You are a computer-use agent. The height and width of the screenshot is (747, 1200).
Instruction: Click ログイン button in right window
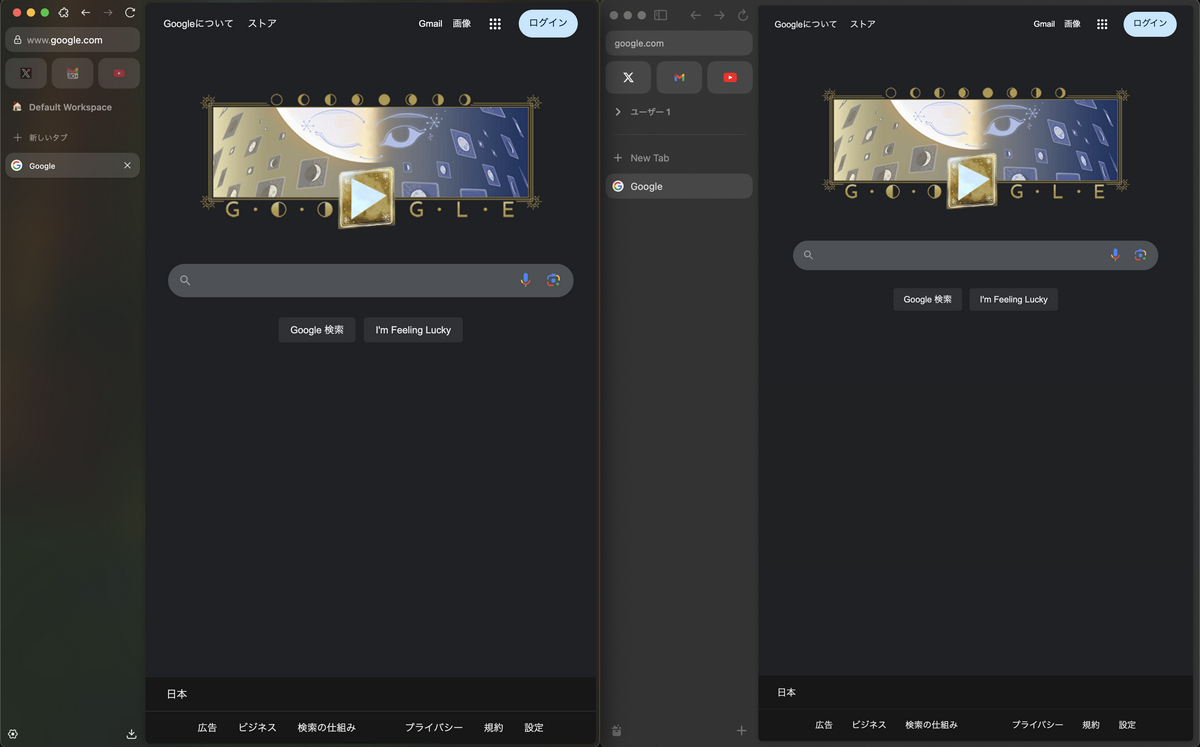[1150, 24]
